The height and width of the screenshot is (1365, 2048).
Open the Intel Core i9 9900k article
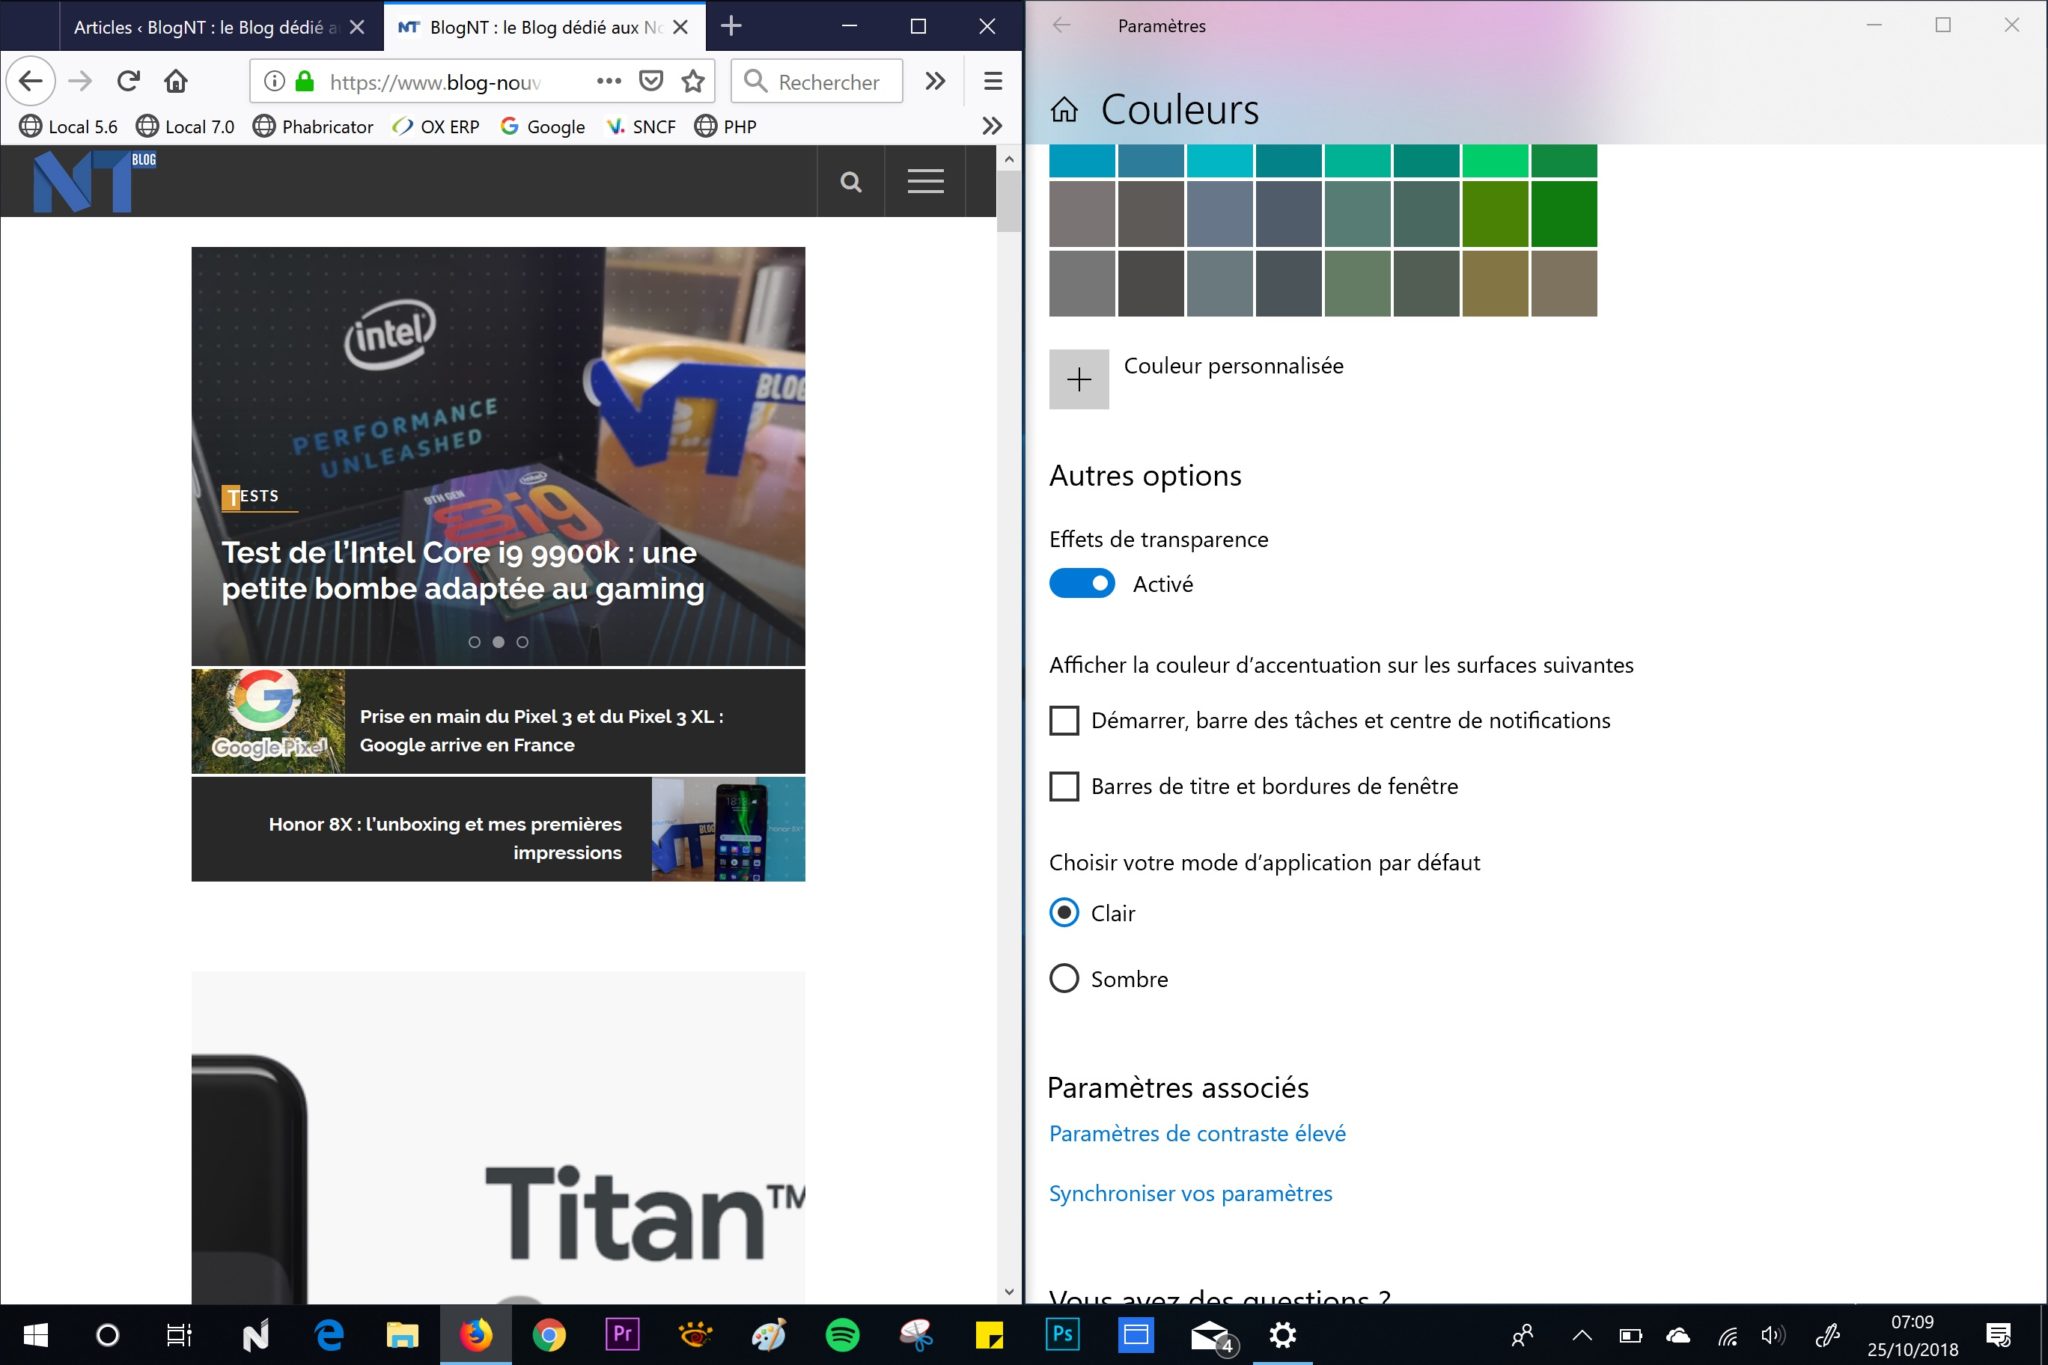(x=462, y=570)
